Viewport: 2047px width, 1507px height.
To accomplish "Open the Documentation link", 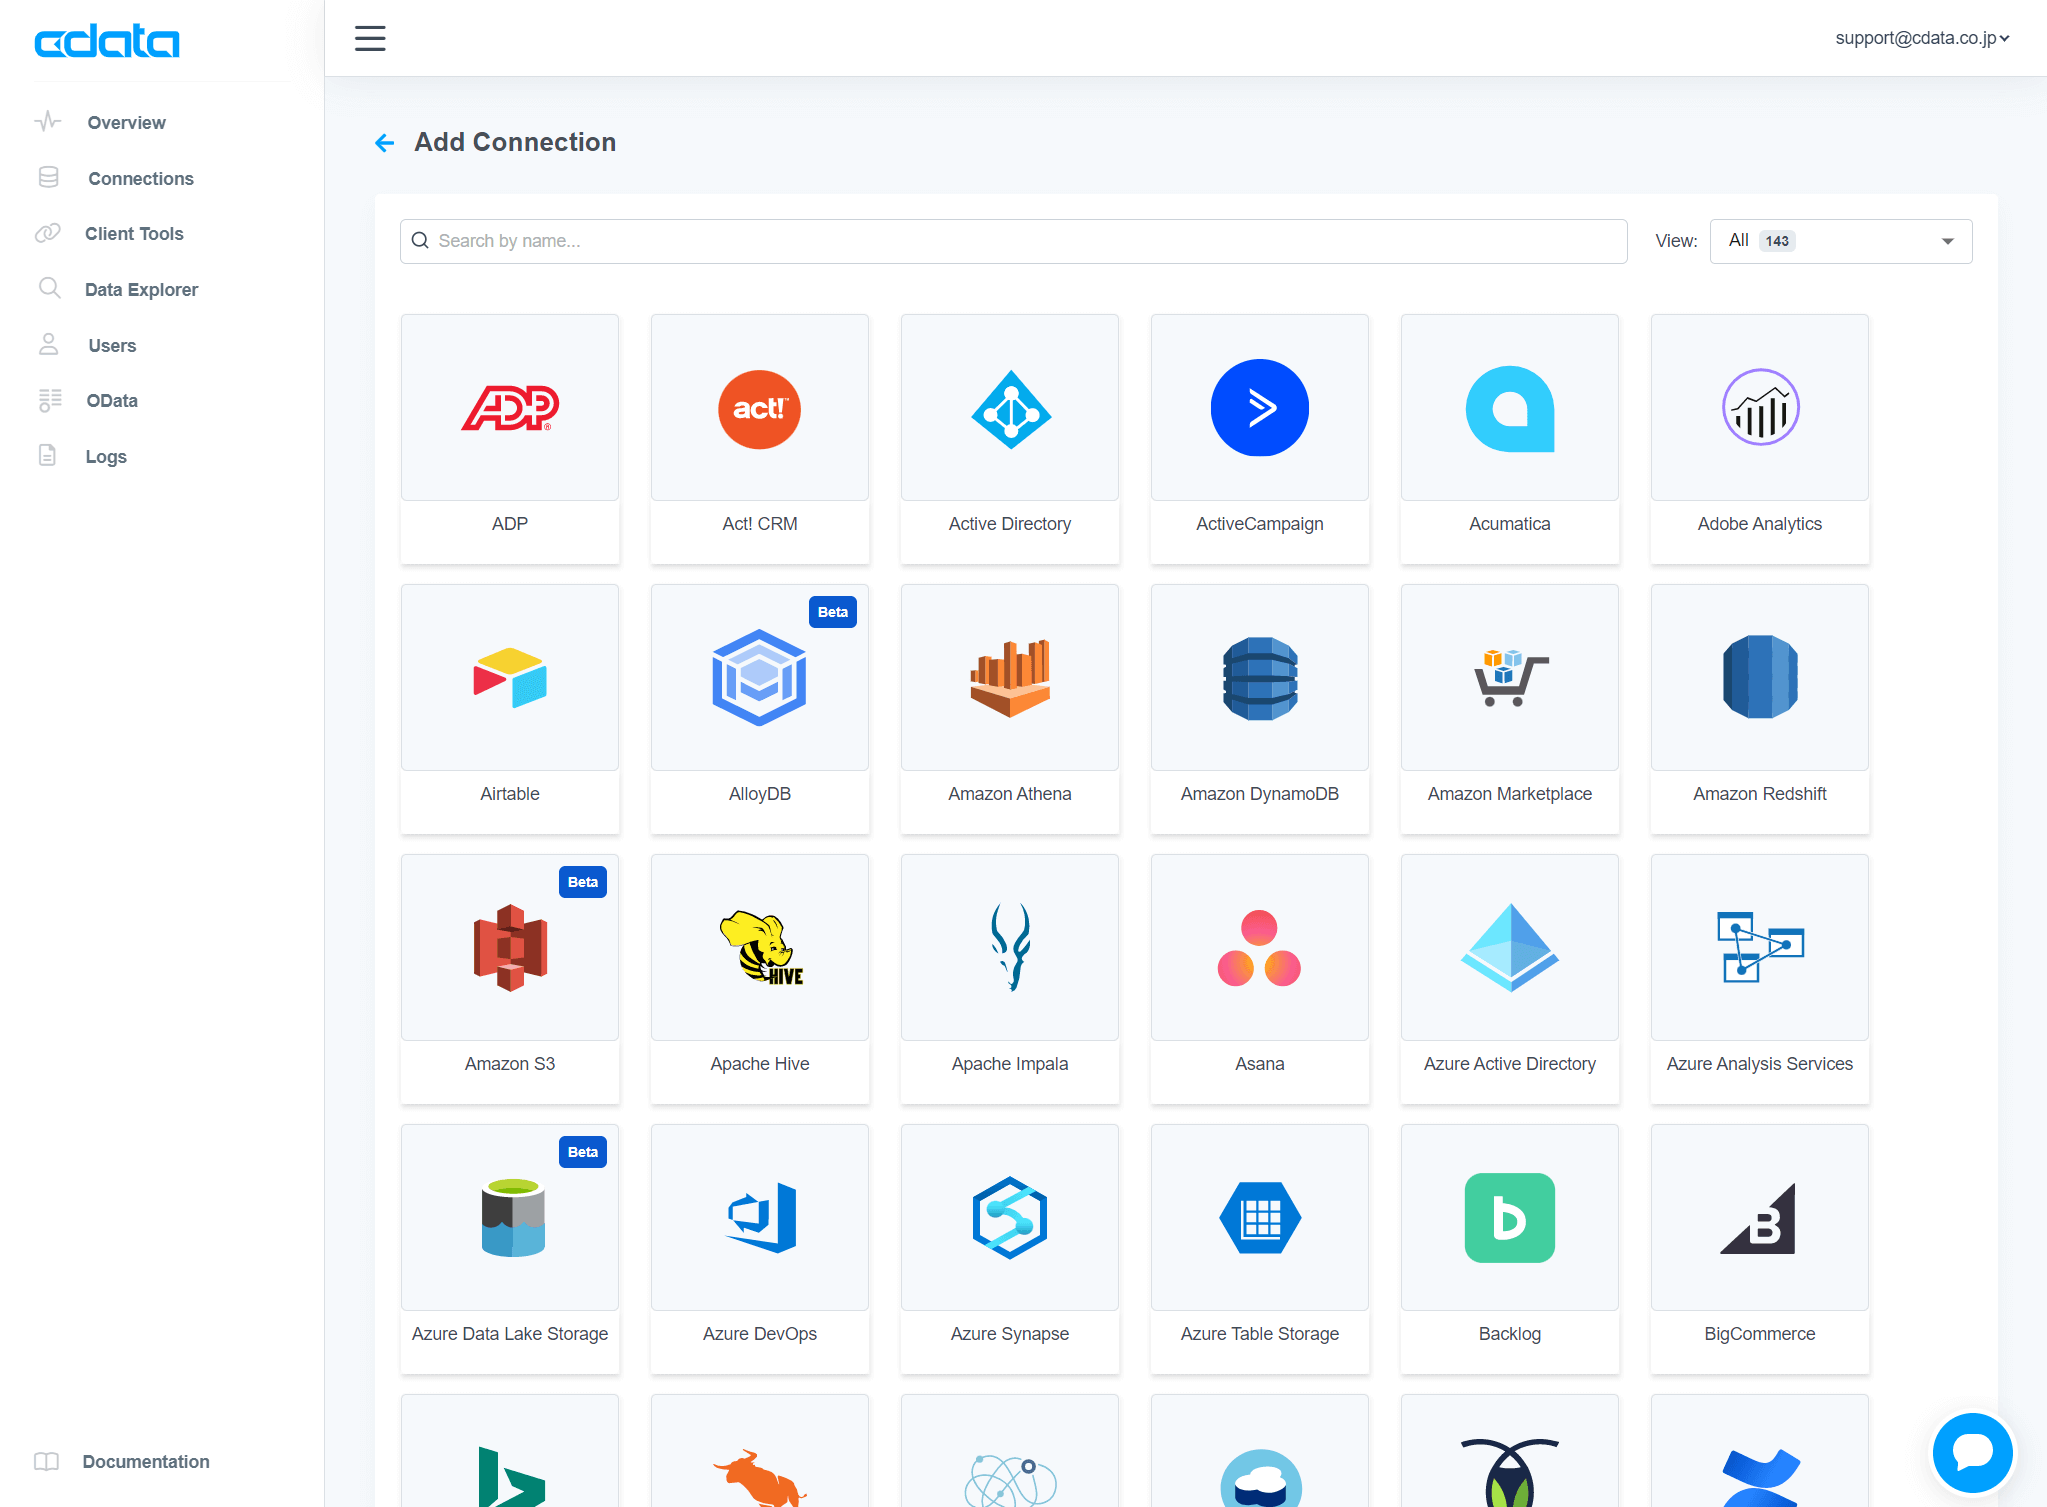I will tap(145, 1461).
